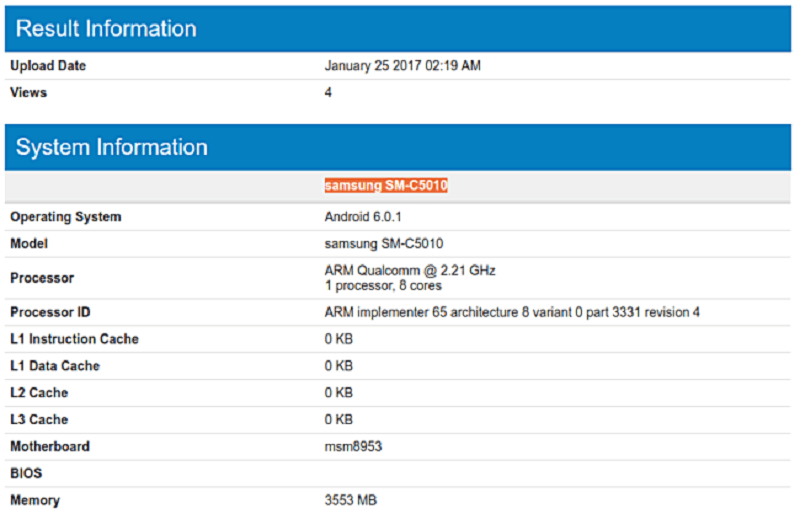The height and width of the screenshot is (530, 800).
Task: Select the L1 Data Cache label
Action: 55,366
